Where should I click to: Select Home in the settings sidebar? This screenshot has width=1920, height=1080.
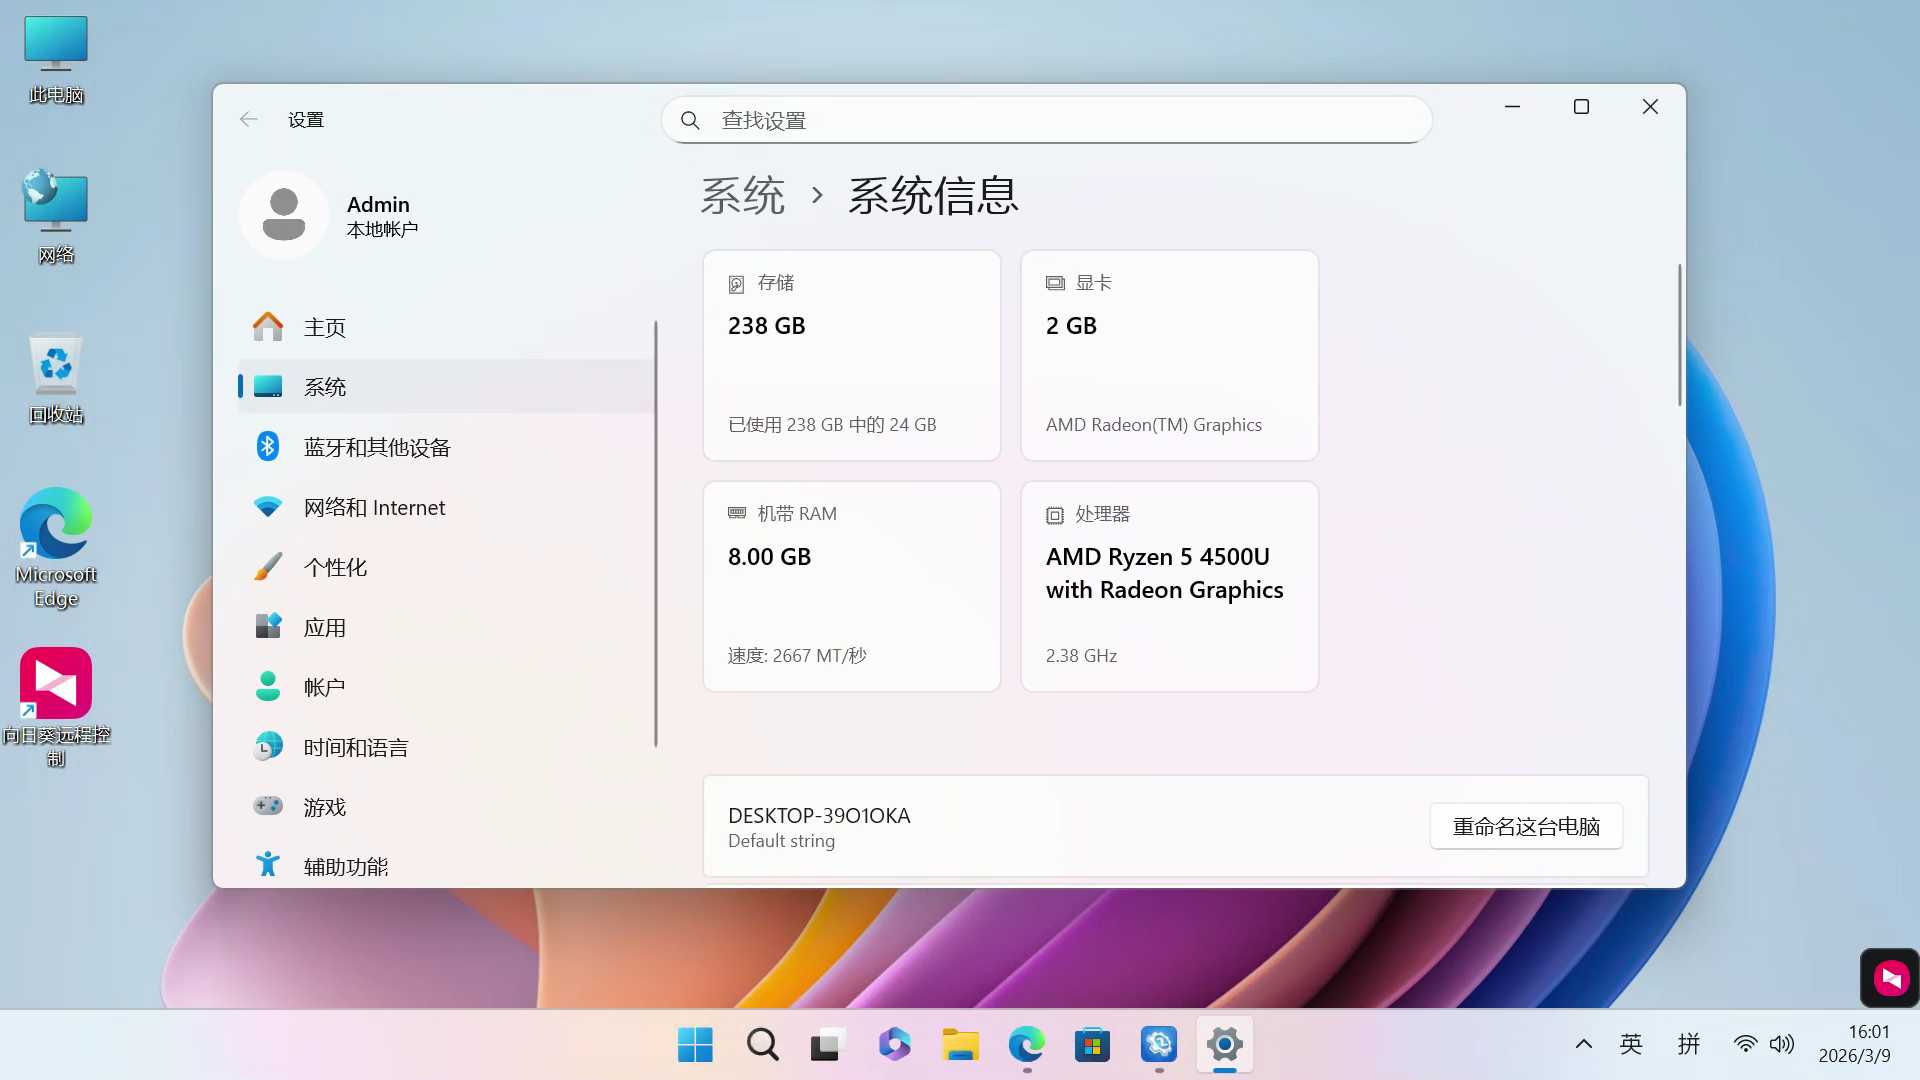[324, 327]
